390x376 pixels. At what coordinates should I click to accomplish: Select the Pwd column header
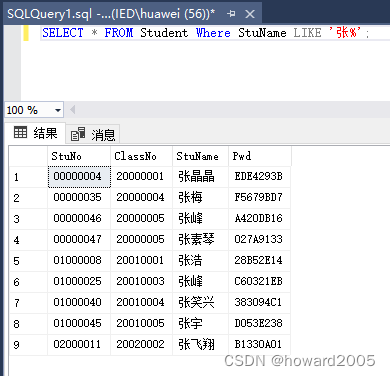point(260,156)
